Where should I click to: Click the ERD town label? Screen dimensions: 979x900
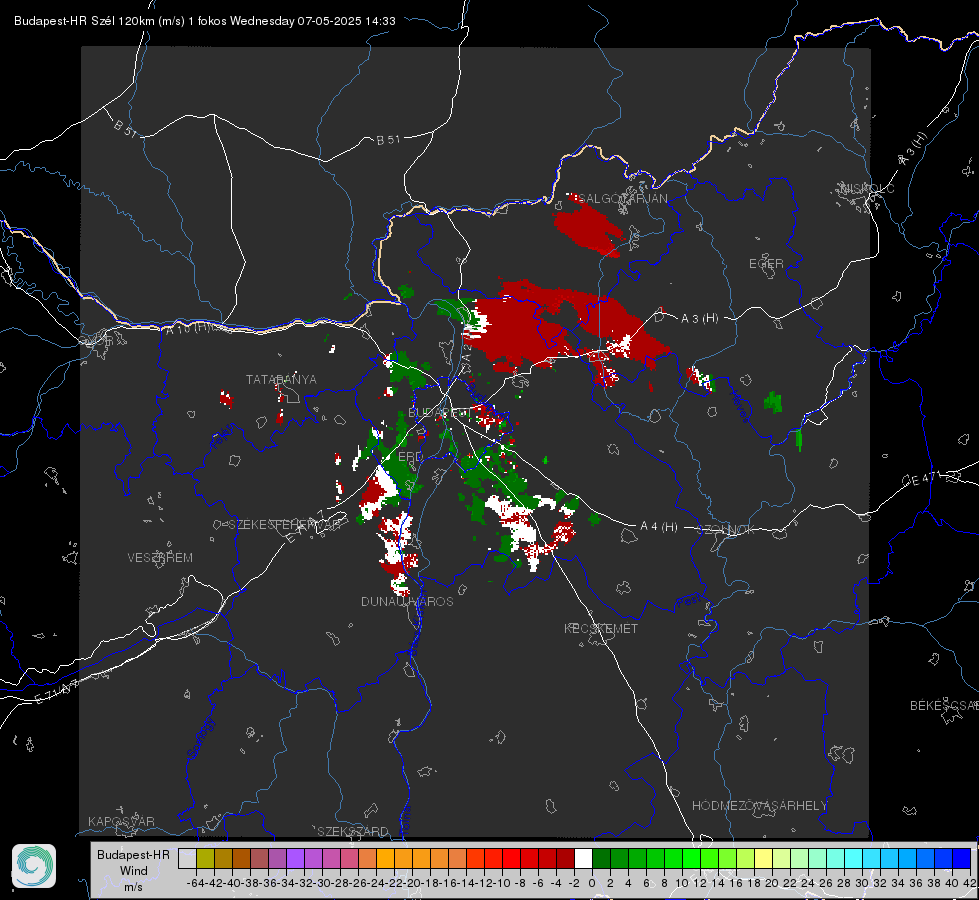[x=410, y=457]
